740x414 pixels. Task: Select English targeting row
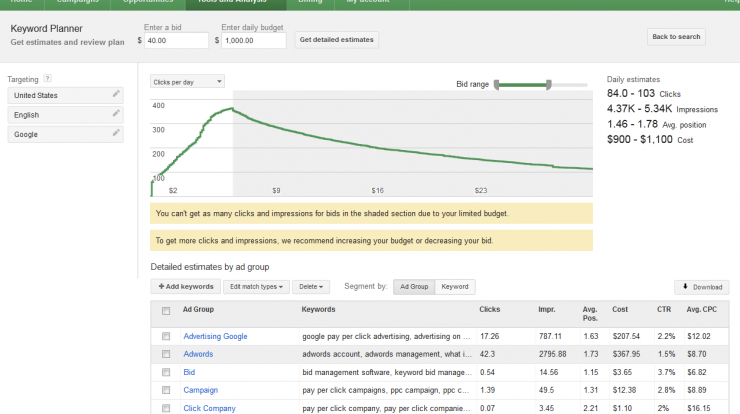66,115
